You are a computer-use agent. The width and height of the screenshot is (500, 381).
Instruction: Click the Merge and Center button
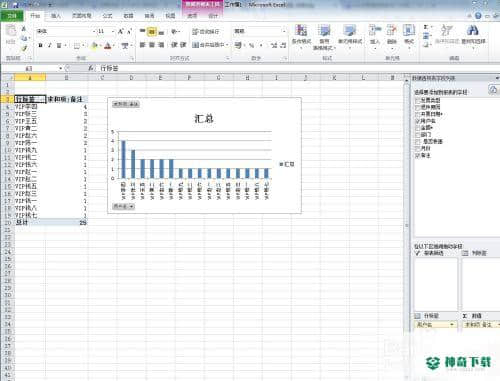click(x=210, y=45)
